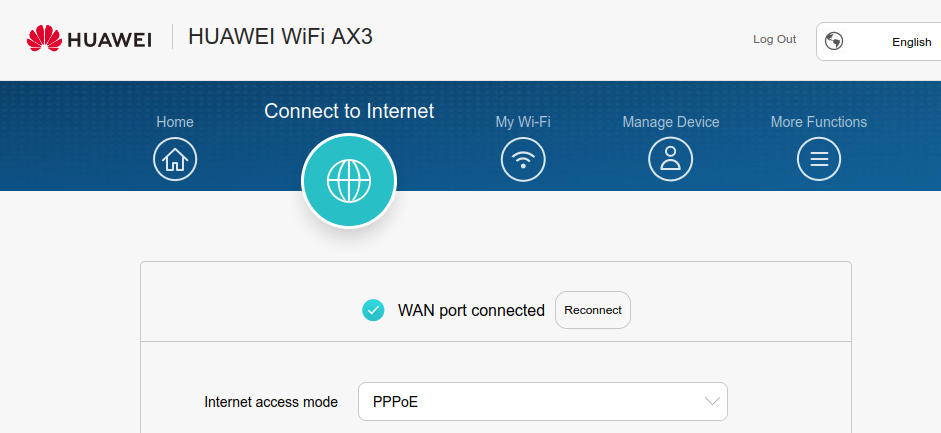Switch to the Manage Device tab label
The width and height of the screenshot is (941, 433).
pos(670,122)
